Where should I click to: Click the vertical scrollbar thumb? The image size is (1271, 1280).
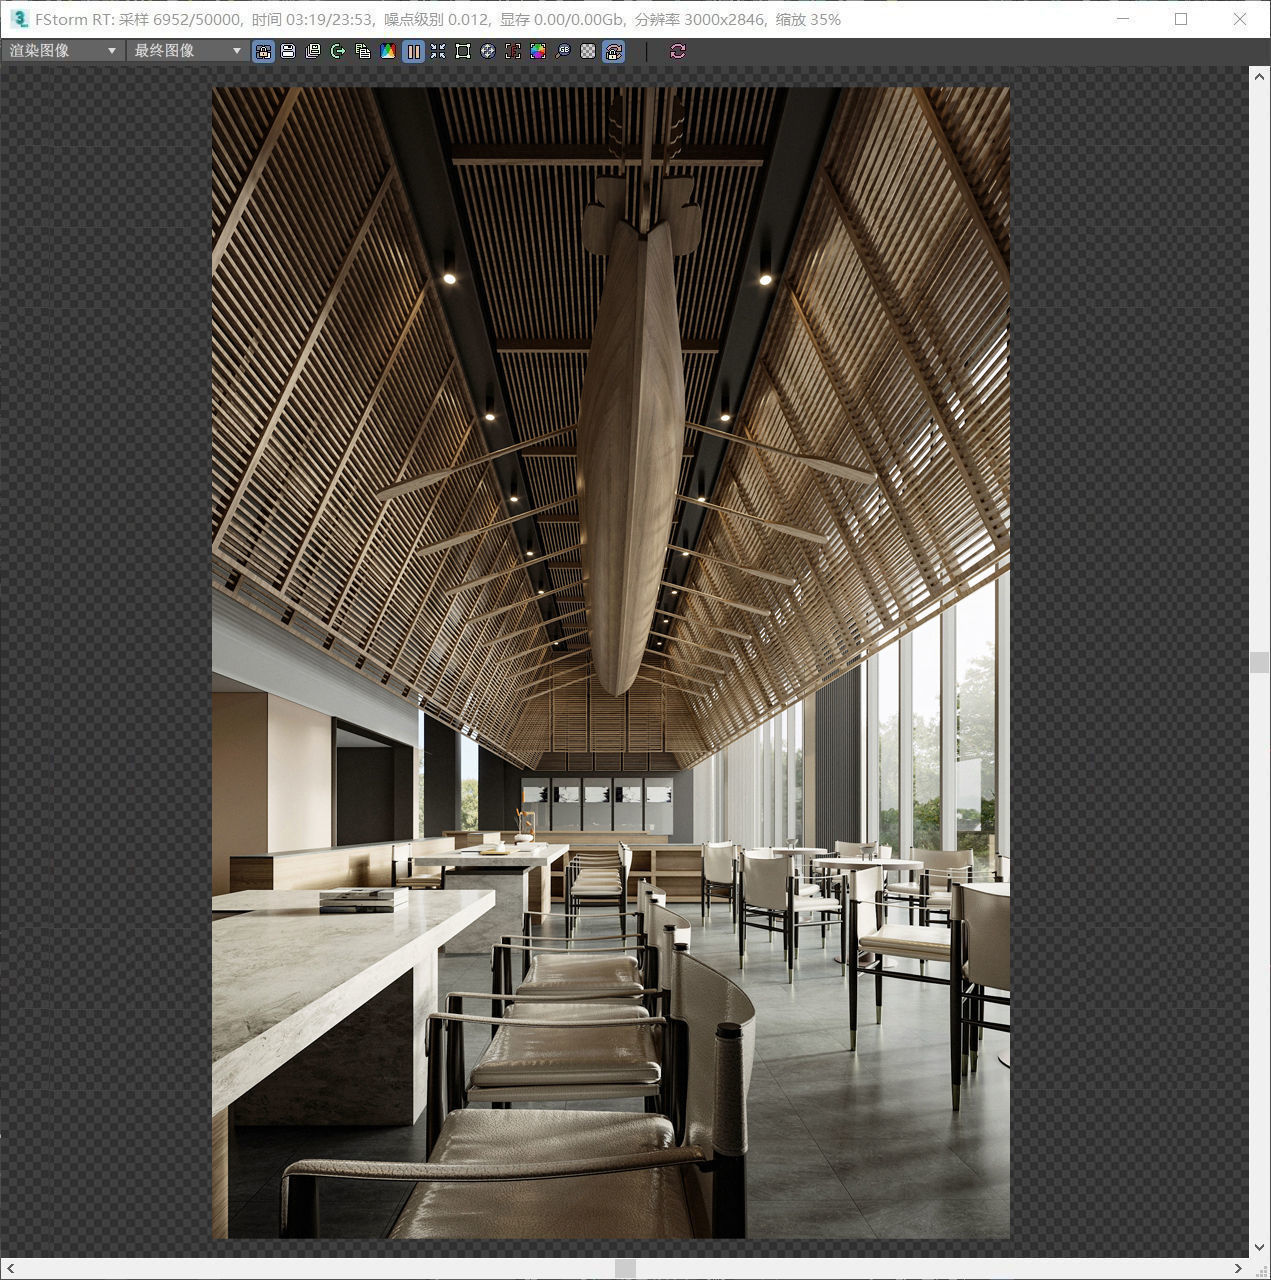point(1259,662)
